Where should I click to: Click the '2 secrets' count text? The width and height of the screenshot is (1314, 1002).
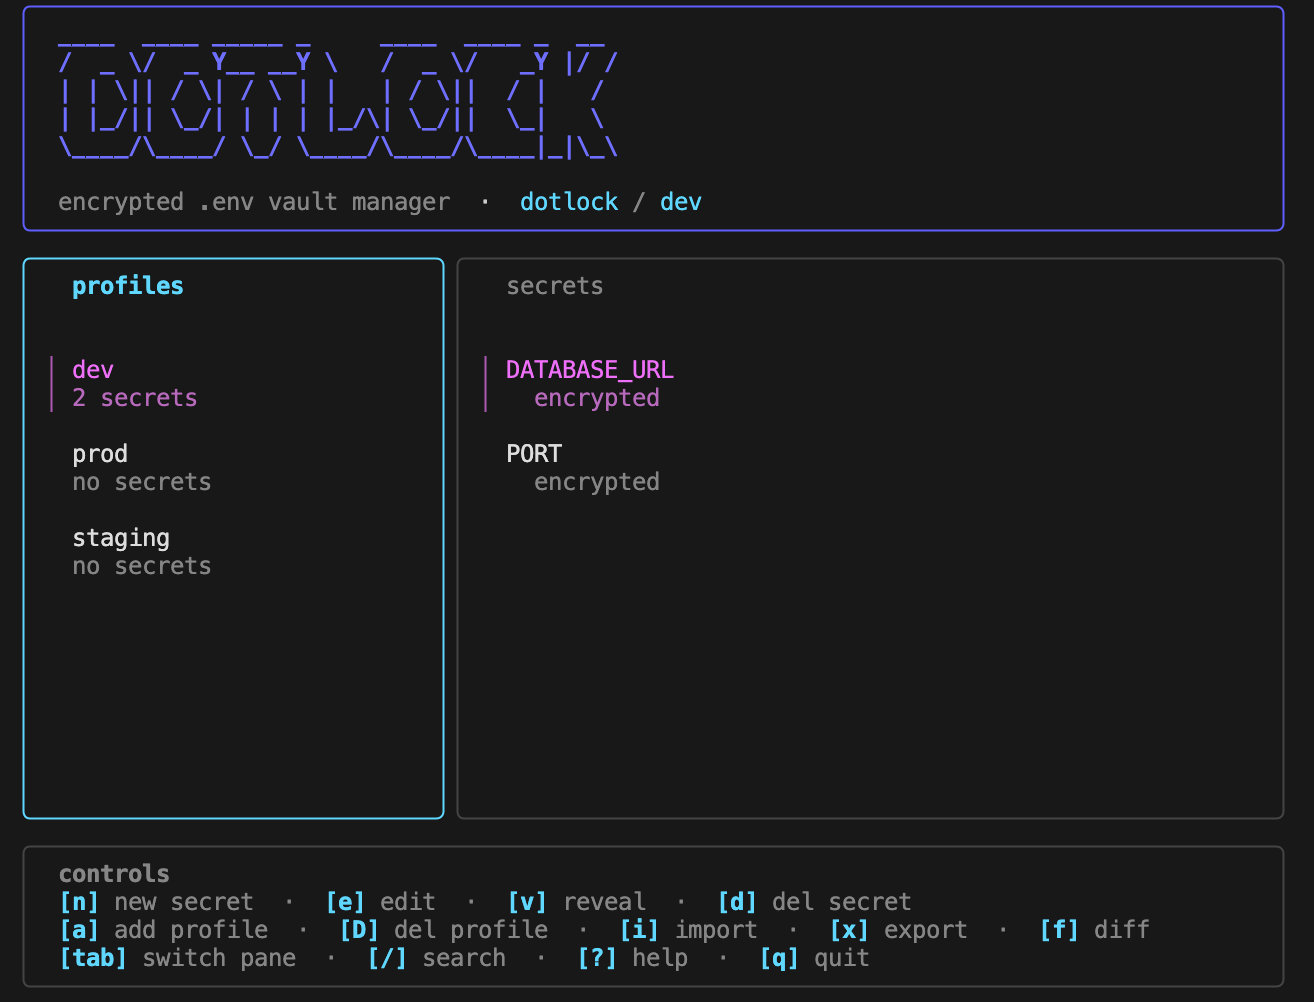pyautogui.click(x=135, y=398)
